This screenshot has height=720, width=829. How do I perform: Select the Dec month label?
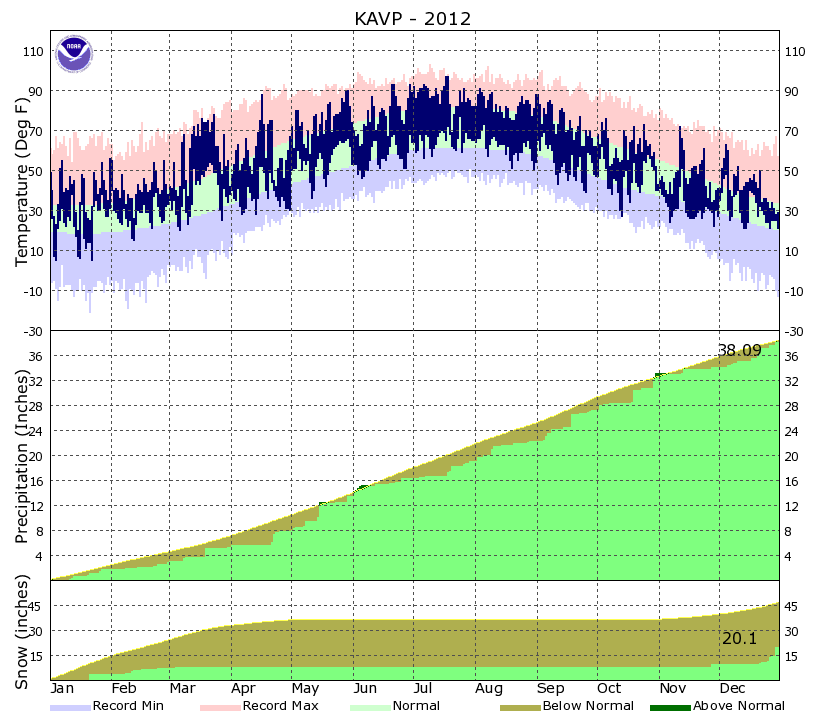click(733, 689)
